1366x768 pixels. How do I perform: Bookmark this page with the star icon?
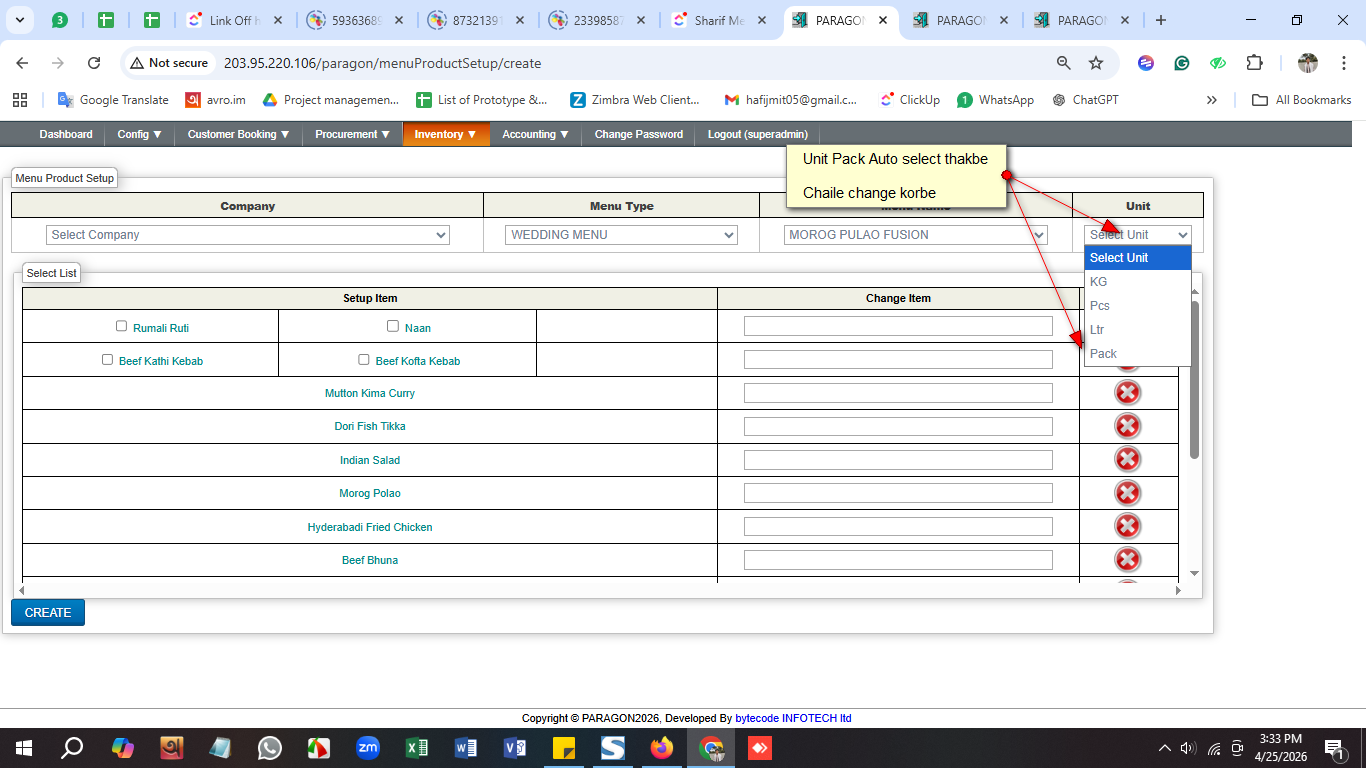point(1096,63)
